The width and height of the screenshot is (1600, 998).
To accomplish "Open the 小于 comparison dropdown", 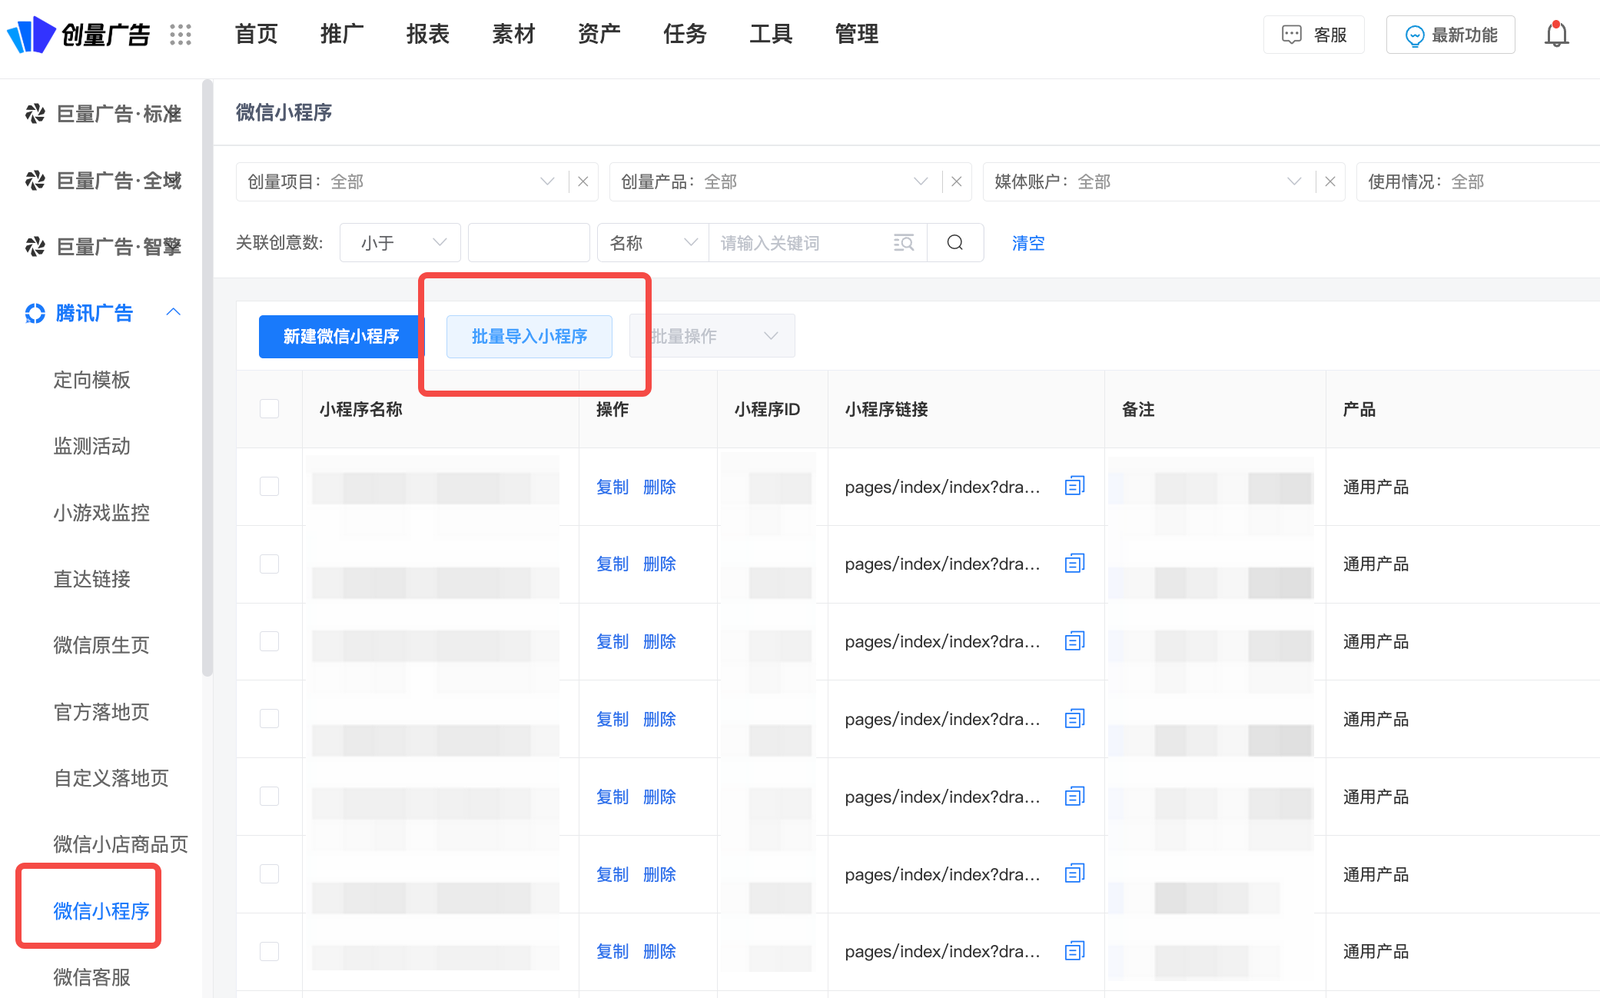I will 400,243.
